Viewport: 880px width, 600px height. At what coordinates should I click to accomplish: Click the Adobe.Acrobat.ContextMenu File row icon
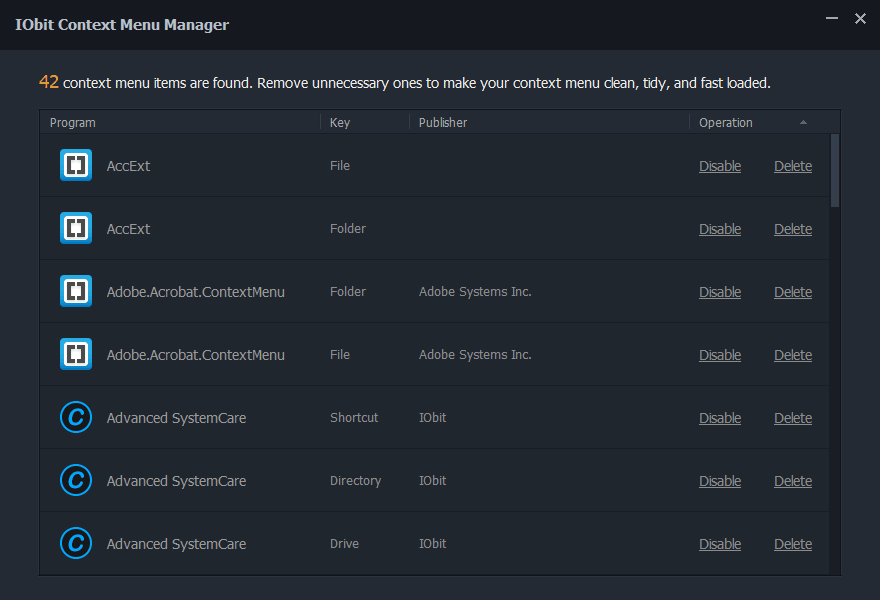point(75,354)
